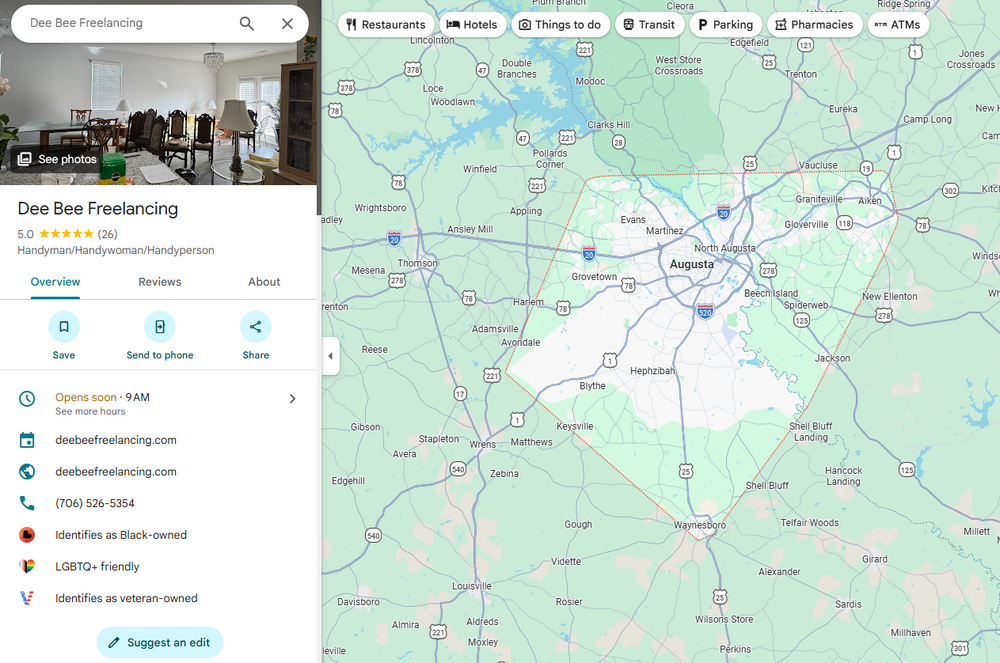This screenshot has height=663, width=1000.
Task: Collapse the side panel with the arrow
Action: pyautogui.click(x=331, y=356)
